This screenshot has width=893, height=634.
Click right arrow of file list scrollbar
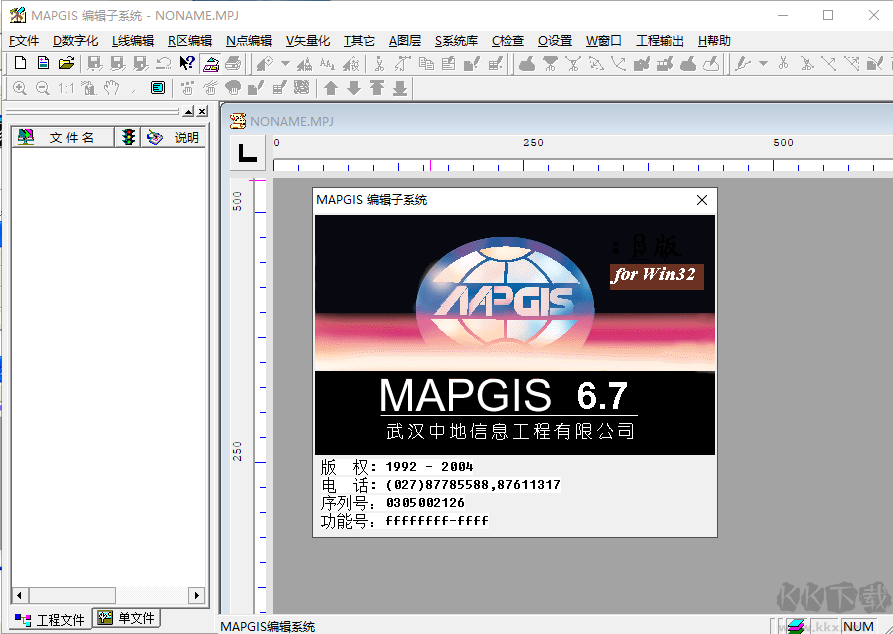[x=196, y=595]
